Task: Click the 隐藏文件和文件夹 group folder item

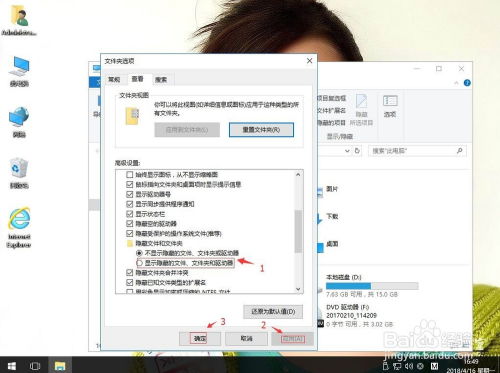Action: point(155,243)
